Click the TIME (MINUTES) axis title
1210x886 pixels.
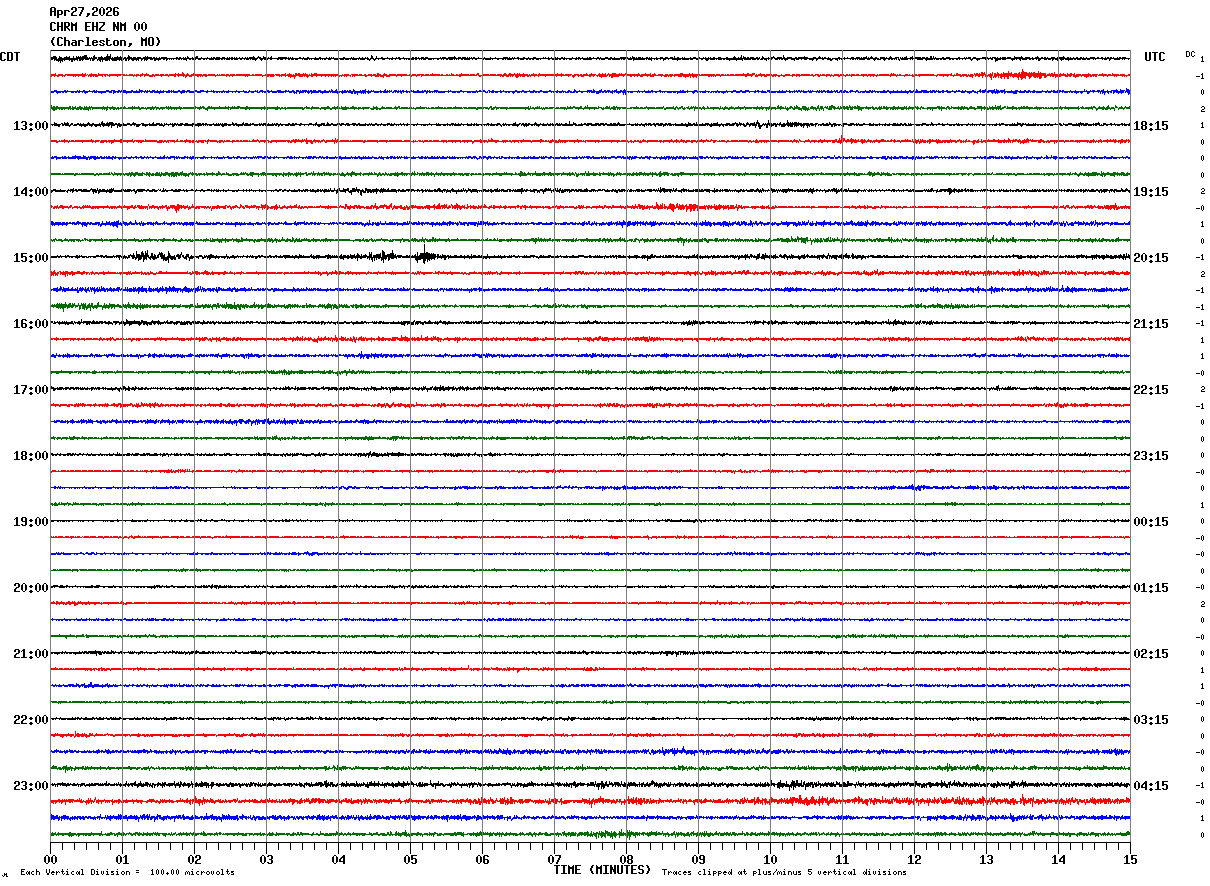pyautogui.click(x=602, y=870)
